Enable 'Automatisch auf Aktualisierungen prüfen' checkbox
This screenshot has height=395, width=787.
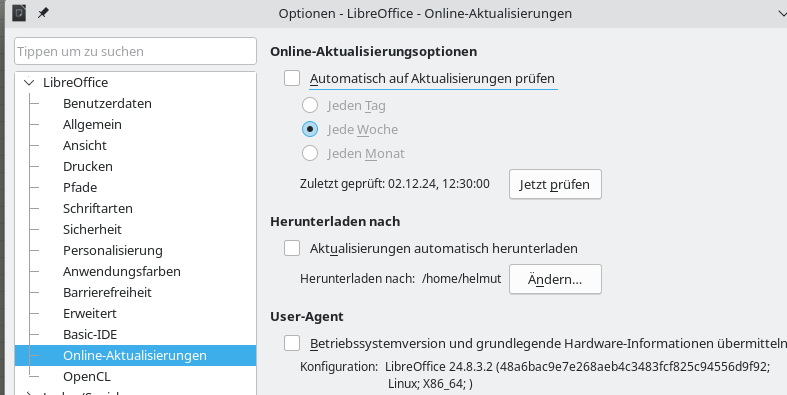292,78
